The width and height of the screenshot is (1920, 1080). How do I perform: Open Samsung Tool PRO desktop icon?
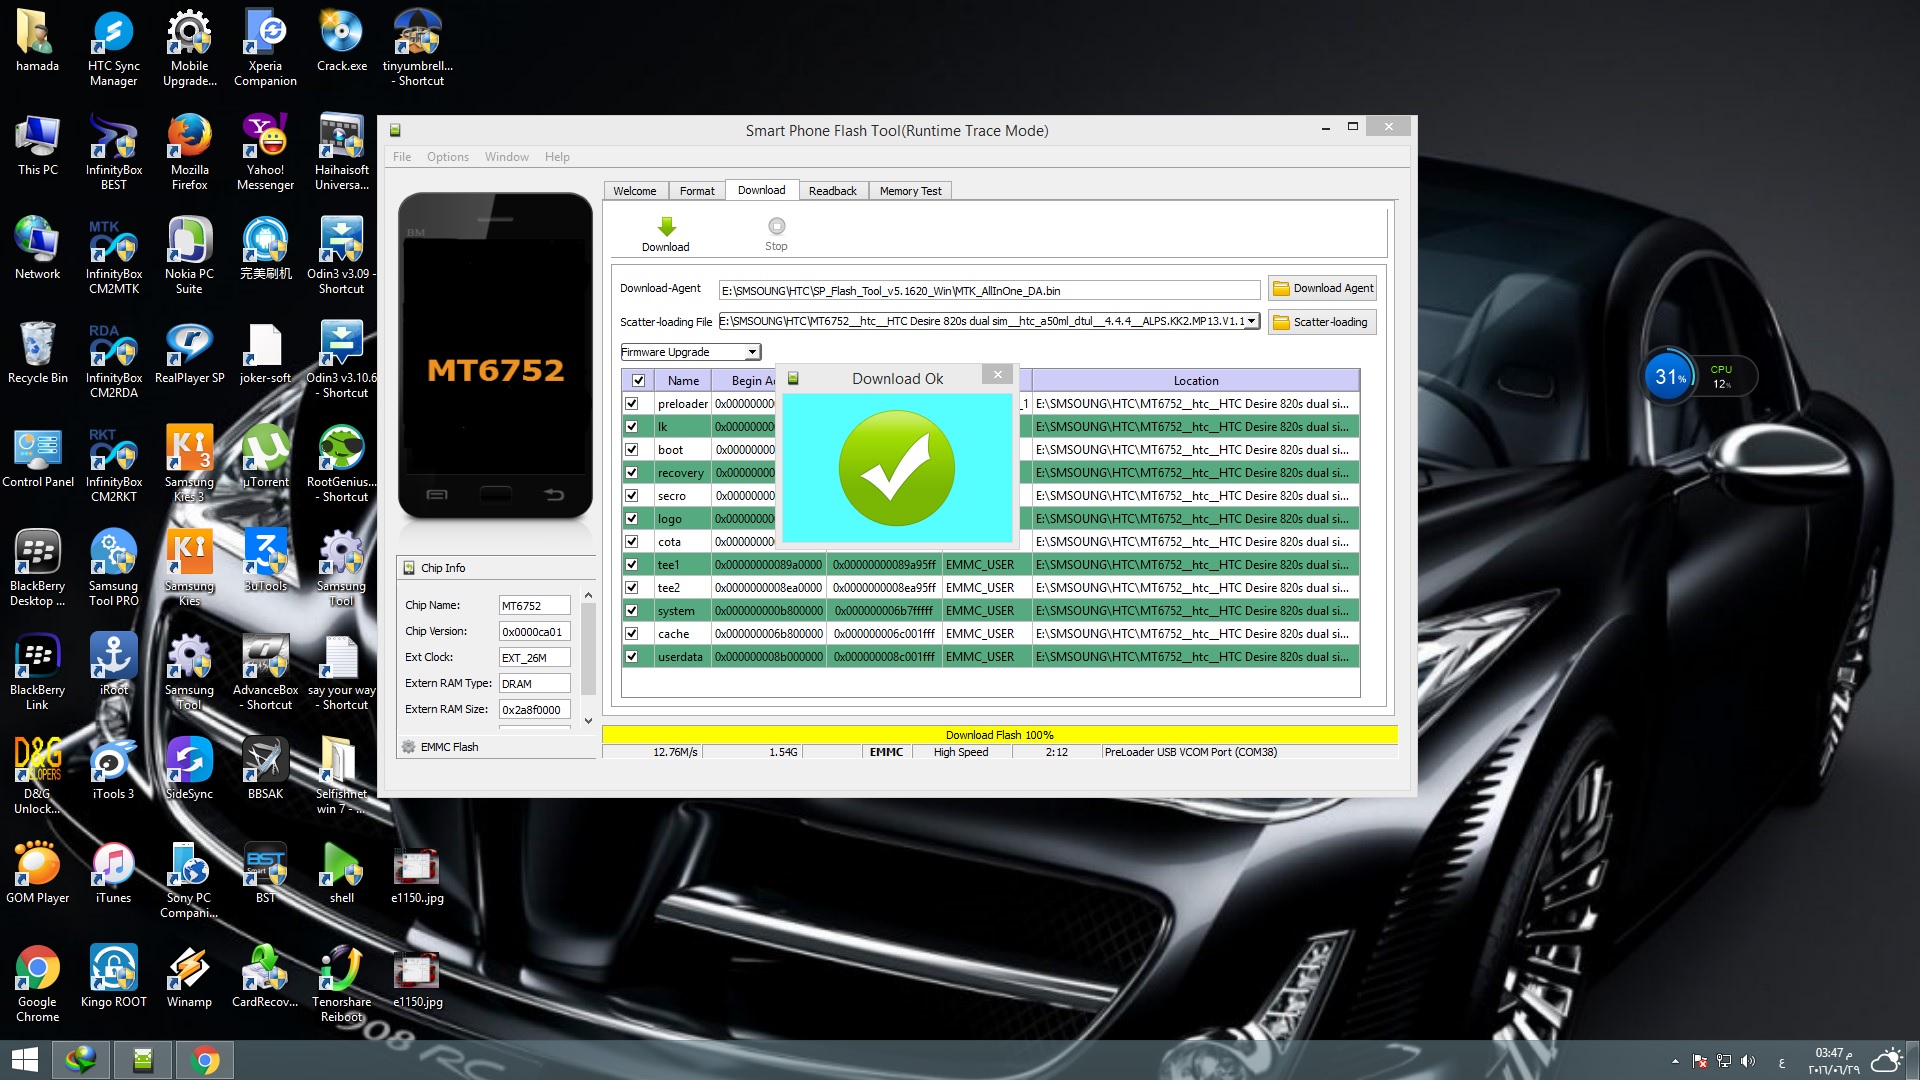113,568
